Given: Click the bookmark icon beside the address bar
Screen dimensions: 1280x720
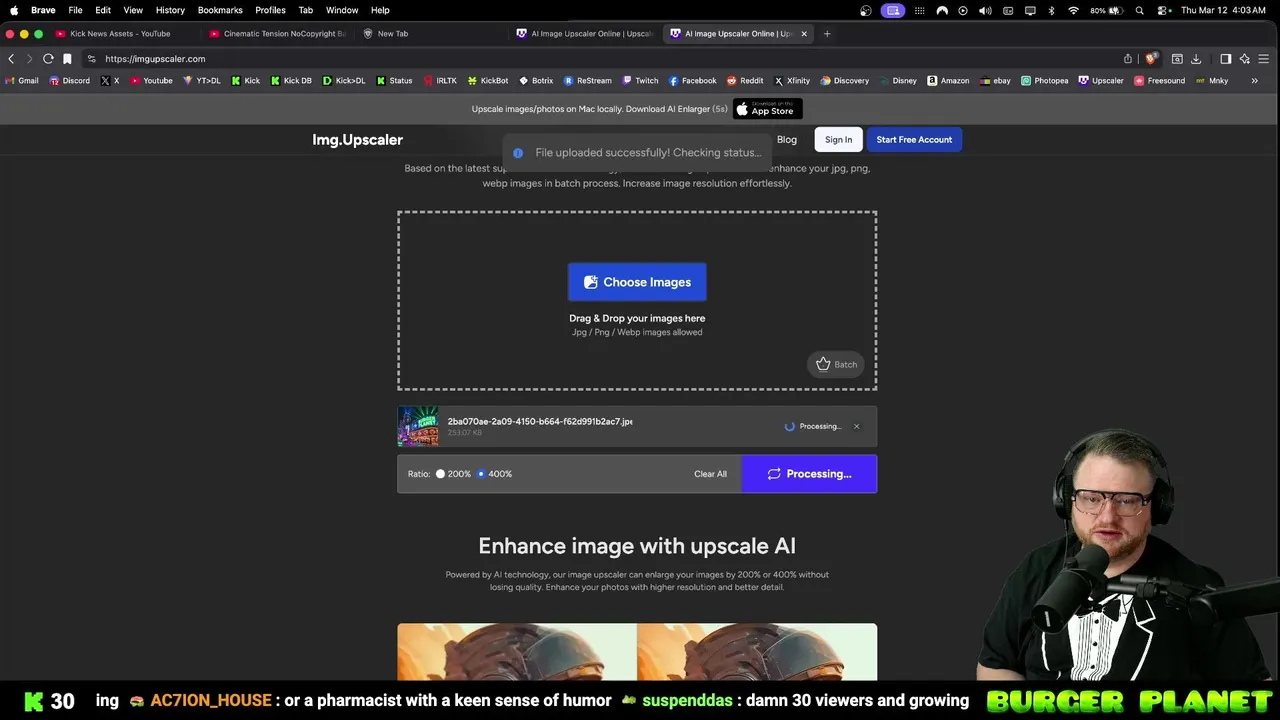Looking at the screenshot, I should [67, 58].
